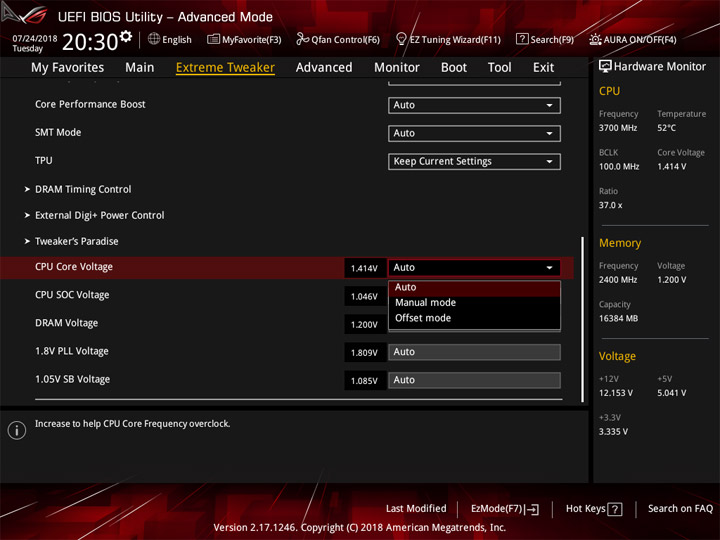
Task: Select Manual mode option
Action: (474, 303)
